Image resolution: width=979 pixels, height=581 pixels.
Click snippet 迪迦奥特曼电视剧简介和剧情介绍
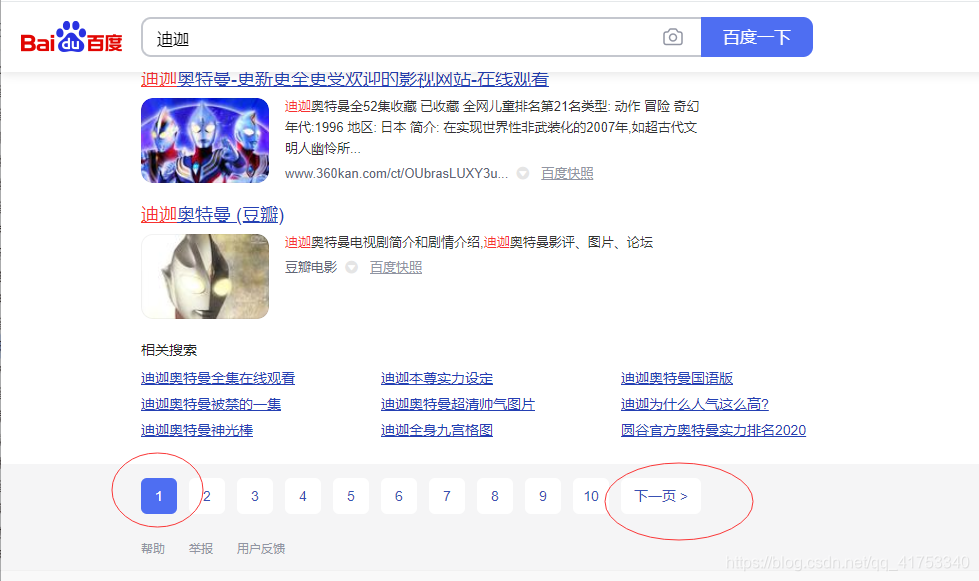[383, 242]
